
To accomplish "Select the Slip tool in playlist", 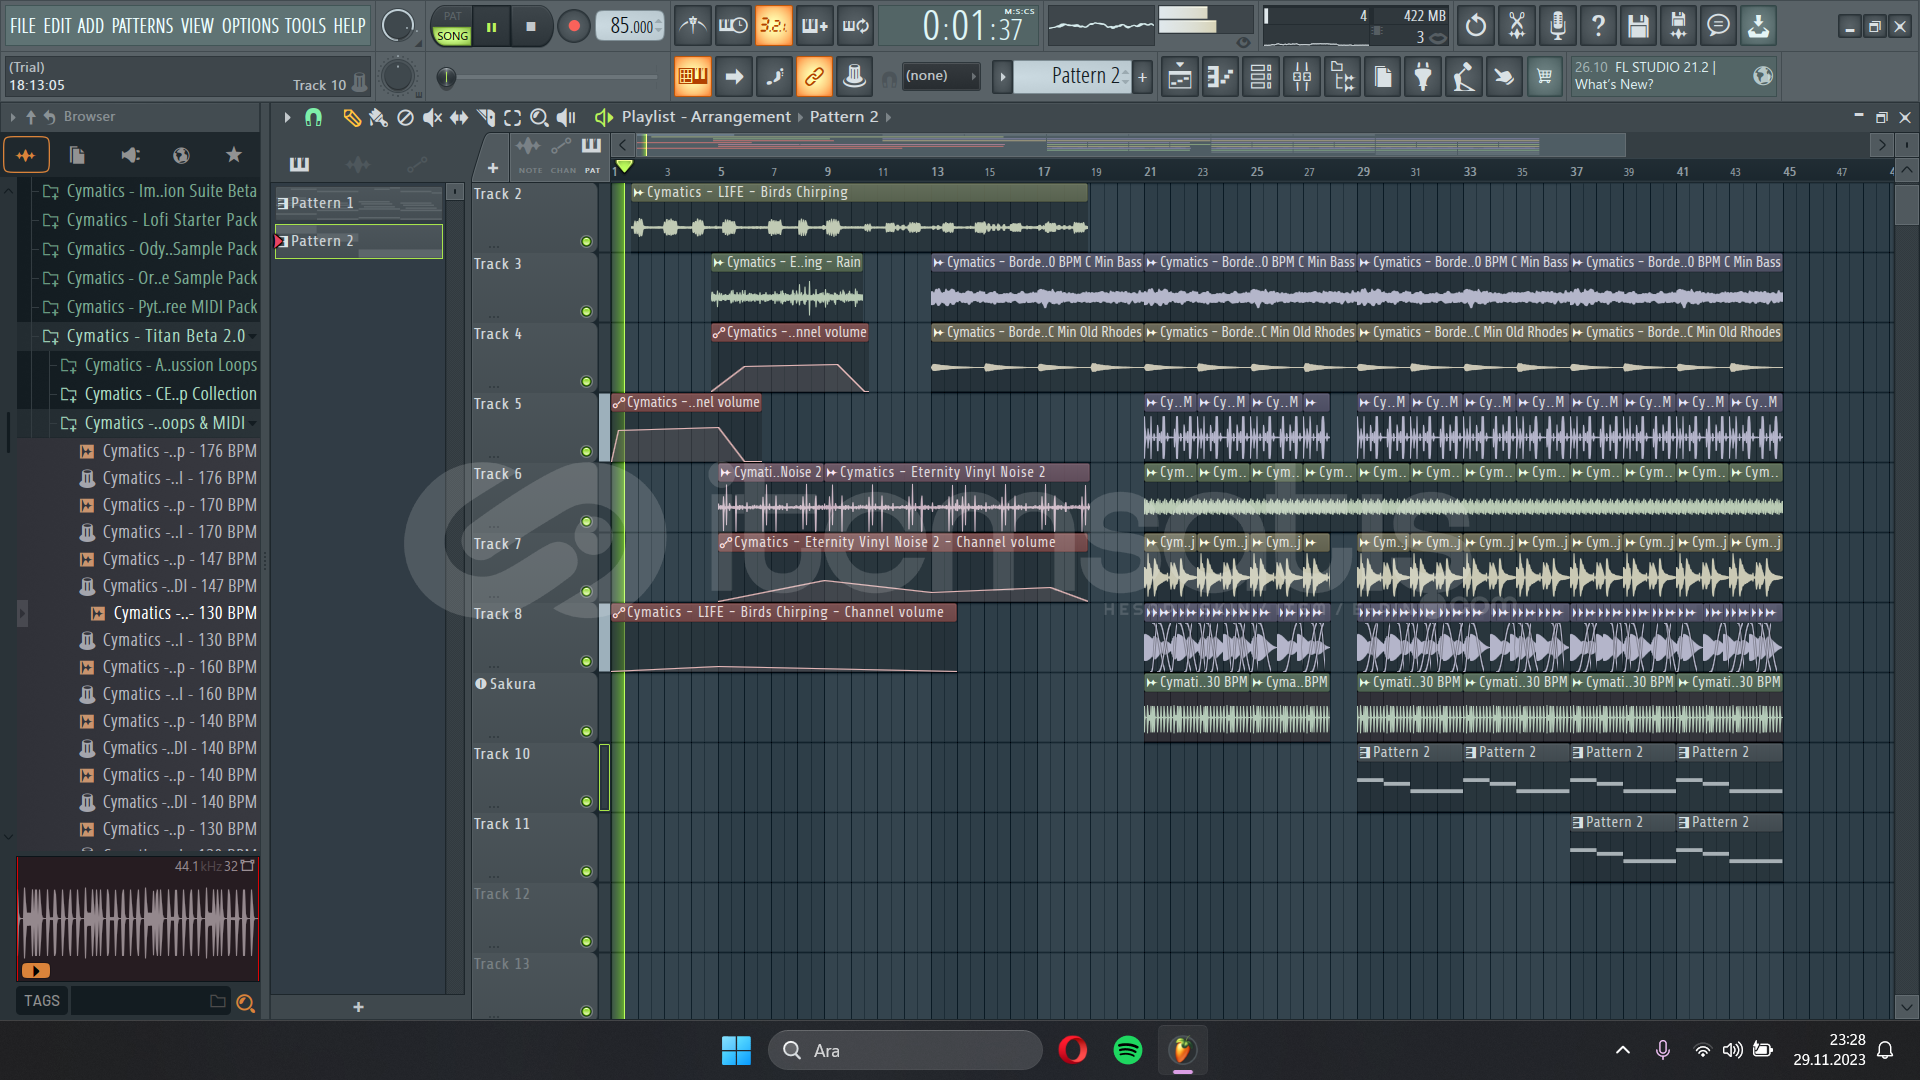I will click(459, 118).
